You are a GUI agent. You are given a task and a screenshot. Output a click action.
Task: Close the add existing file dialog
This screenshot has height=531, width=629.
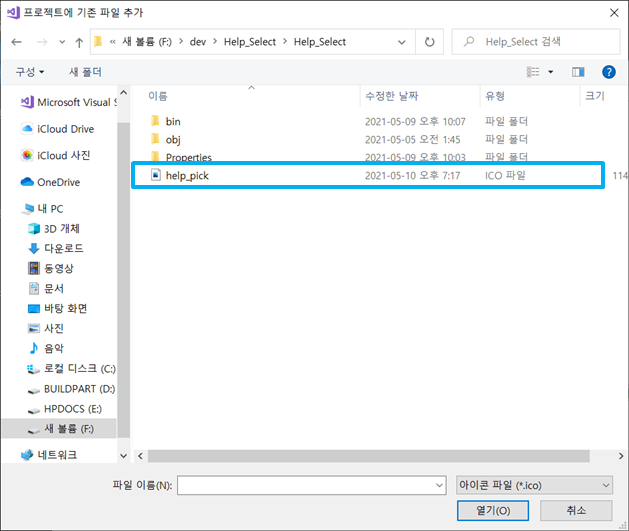pos(614,13)
